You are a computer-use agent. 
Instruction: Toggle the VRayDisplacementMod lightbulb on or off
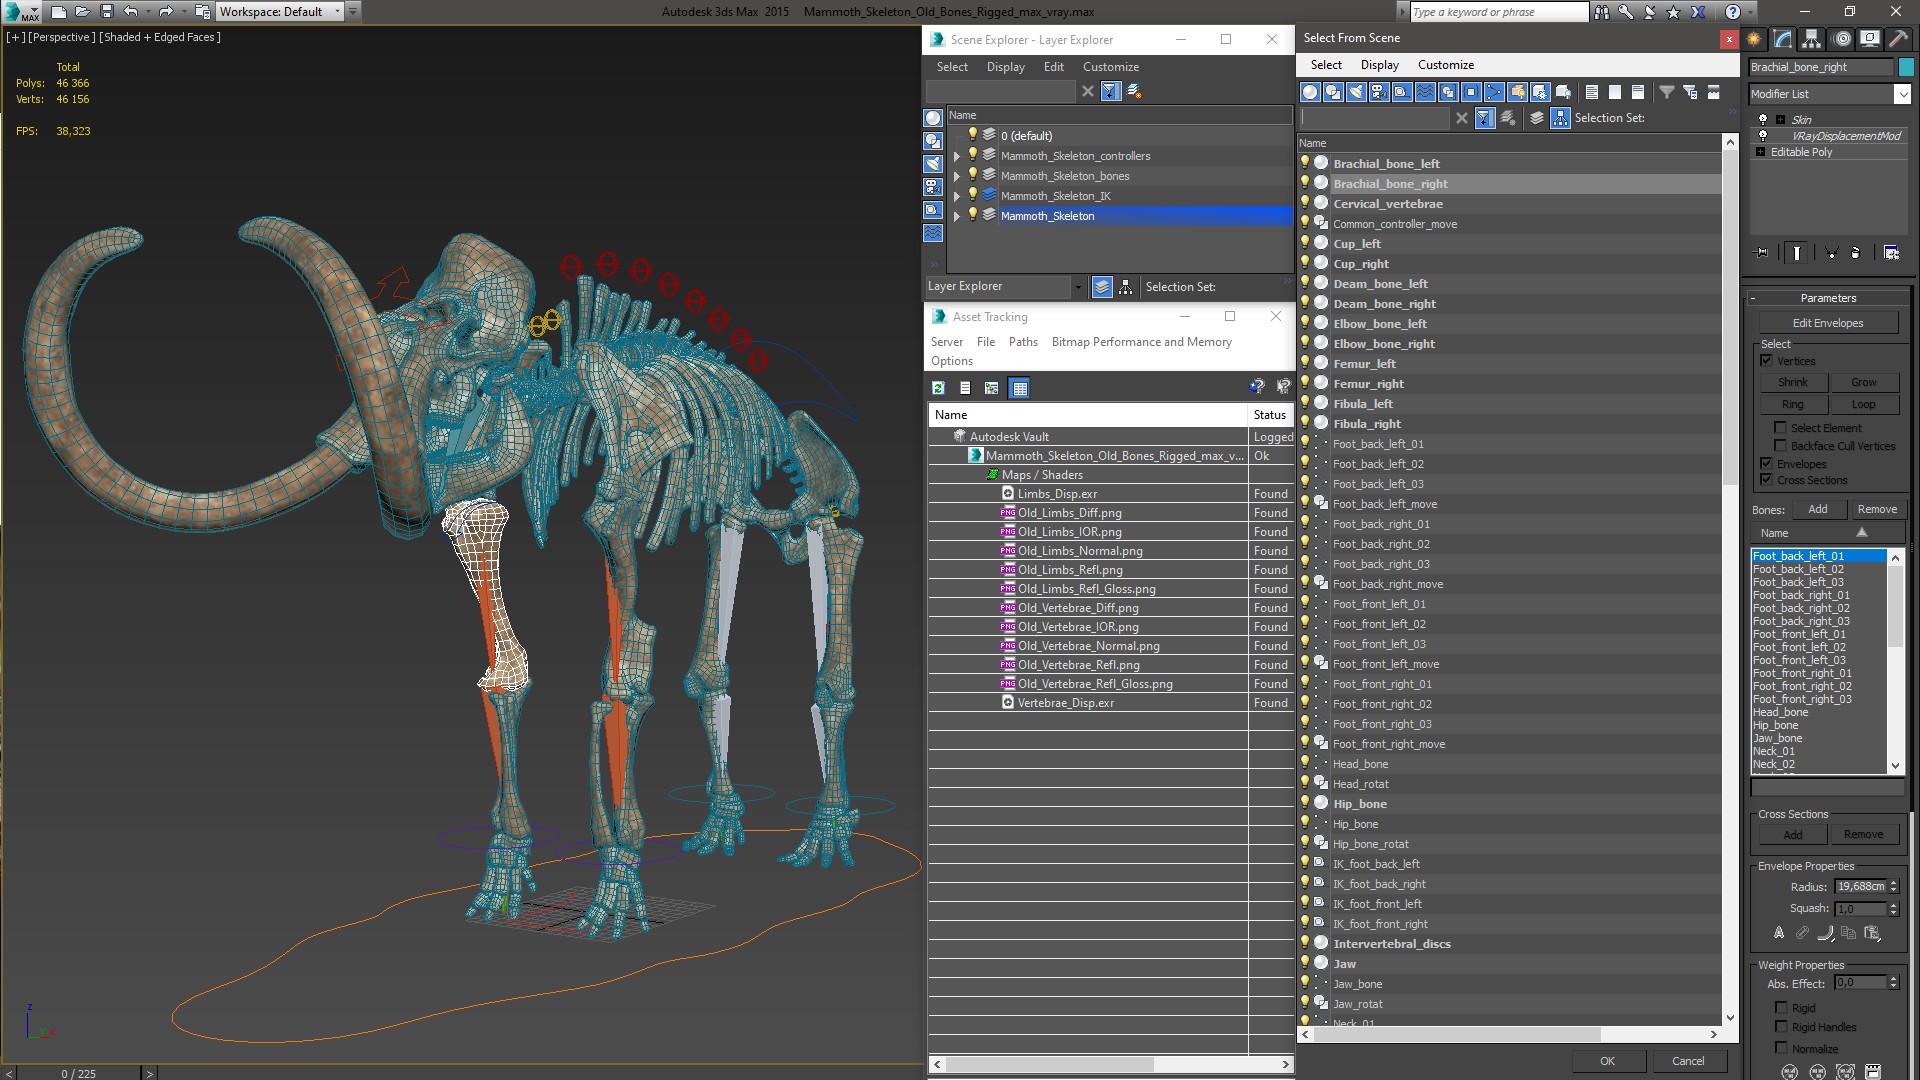point(1763,136)
